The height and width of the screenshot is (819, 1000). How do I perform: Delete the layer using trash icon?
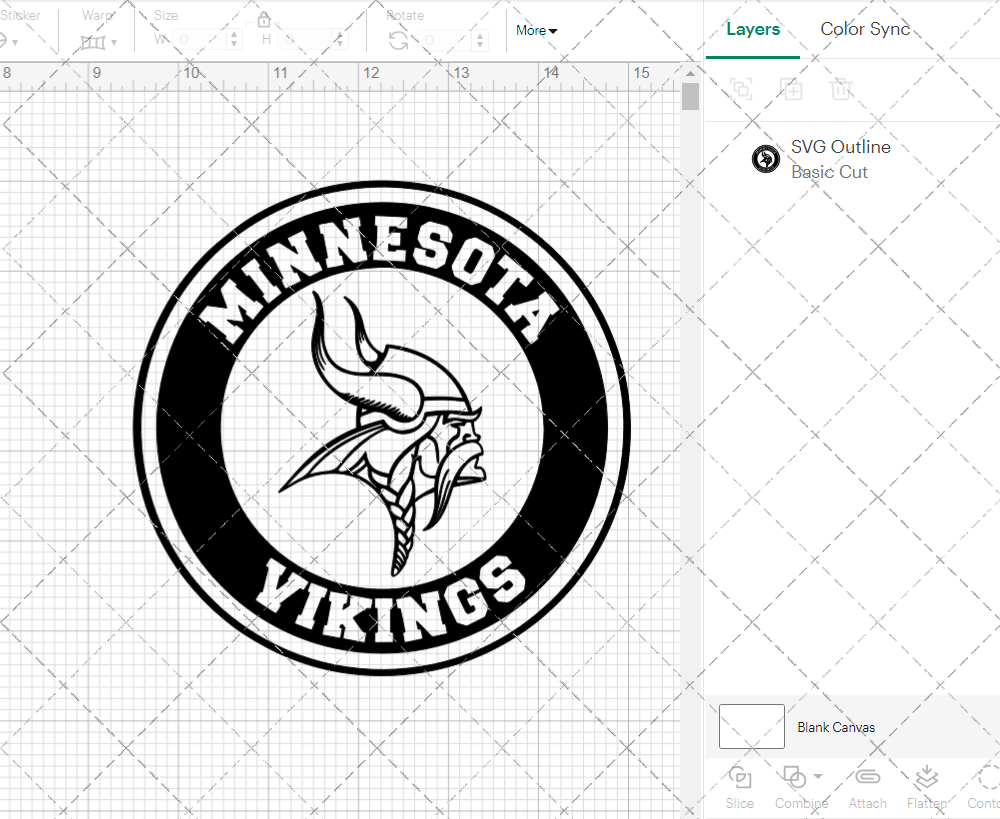(x=841, y=89)
